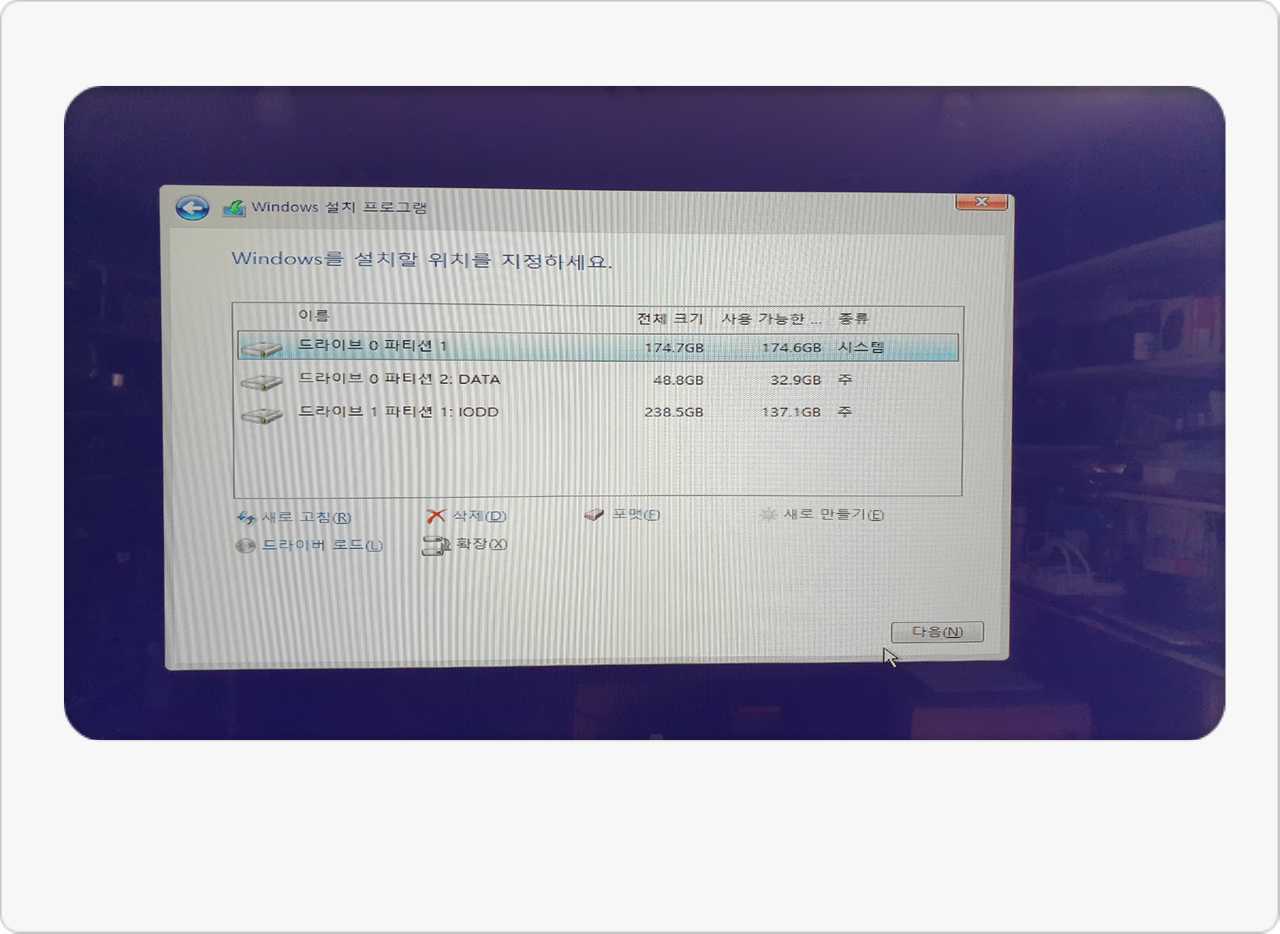Viewport: 1280px width, 934px height.
Task: Click the 포맷 eraser icon
Action: tap(594, 515)
